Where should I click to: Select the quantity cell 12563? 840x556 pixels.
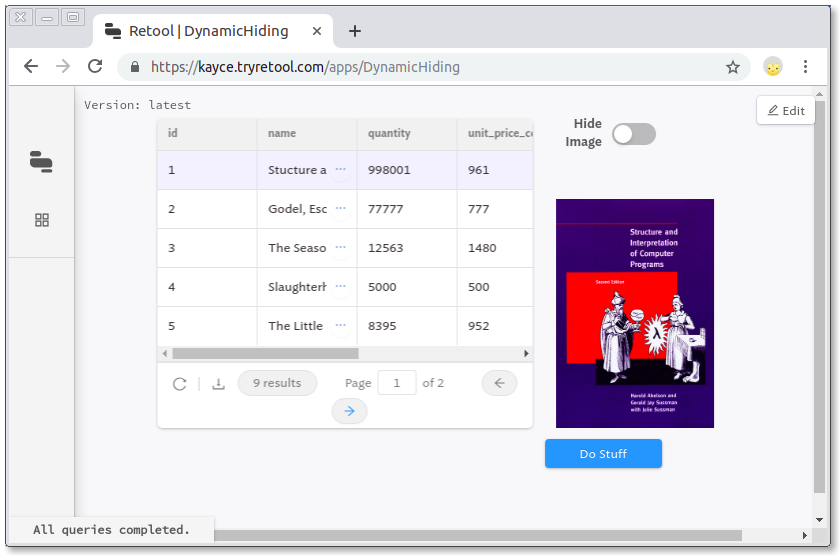pyautogui.click(x=407, y=248)
